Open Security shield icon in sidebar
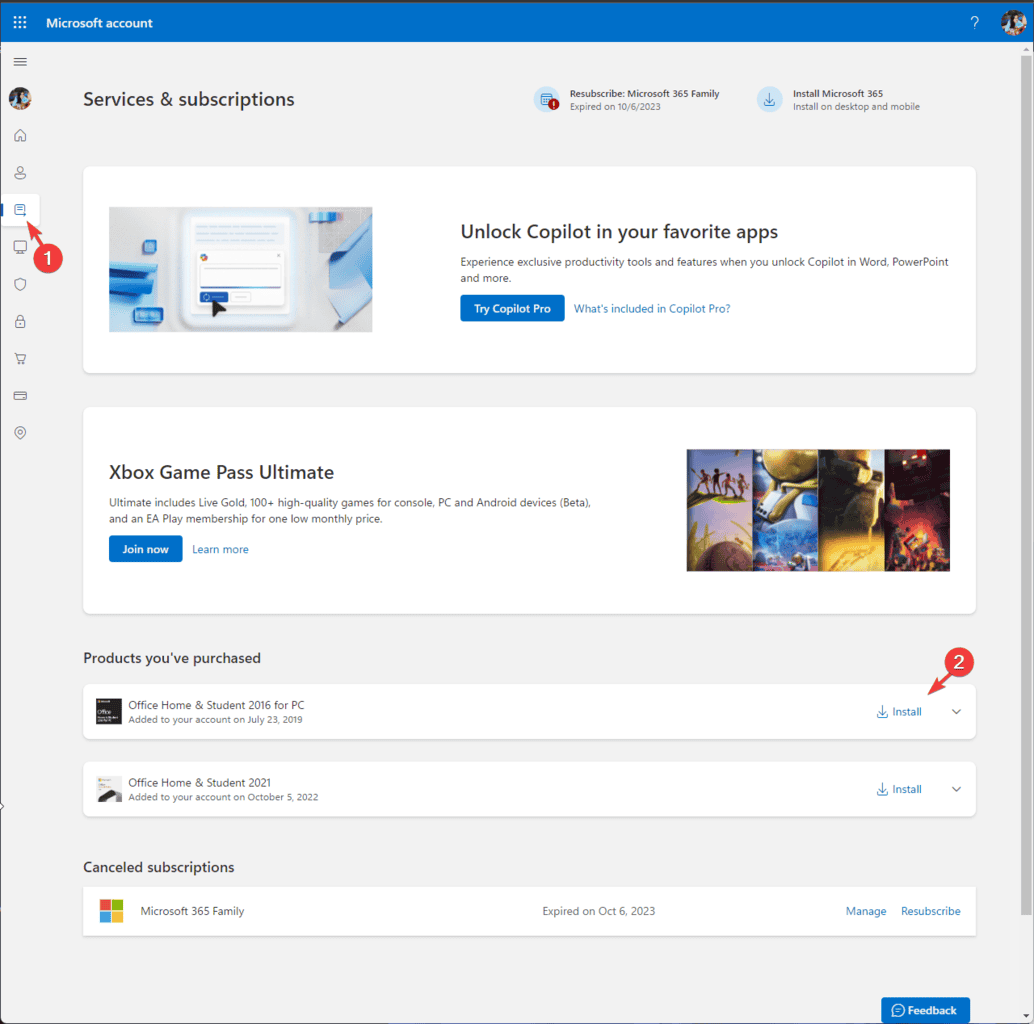This screenshot has height=1024, width=1034. click(20, 284)
